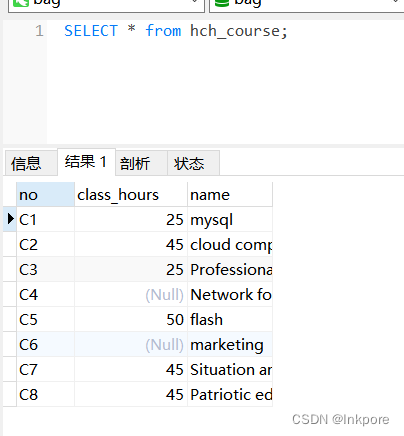Click the 'mysql' name cell
The image size is (404, 436).
click(x=230, y=219)
